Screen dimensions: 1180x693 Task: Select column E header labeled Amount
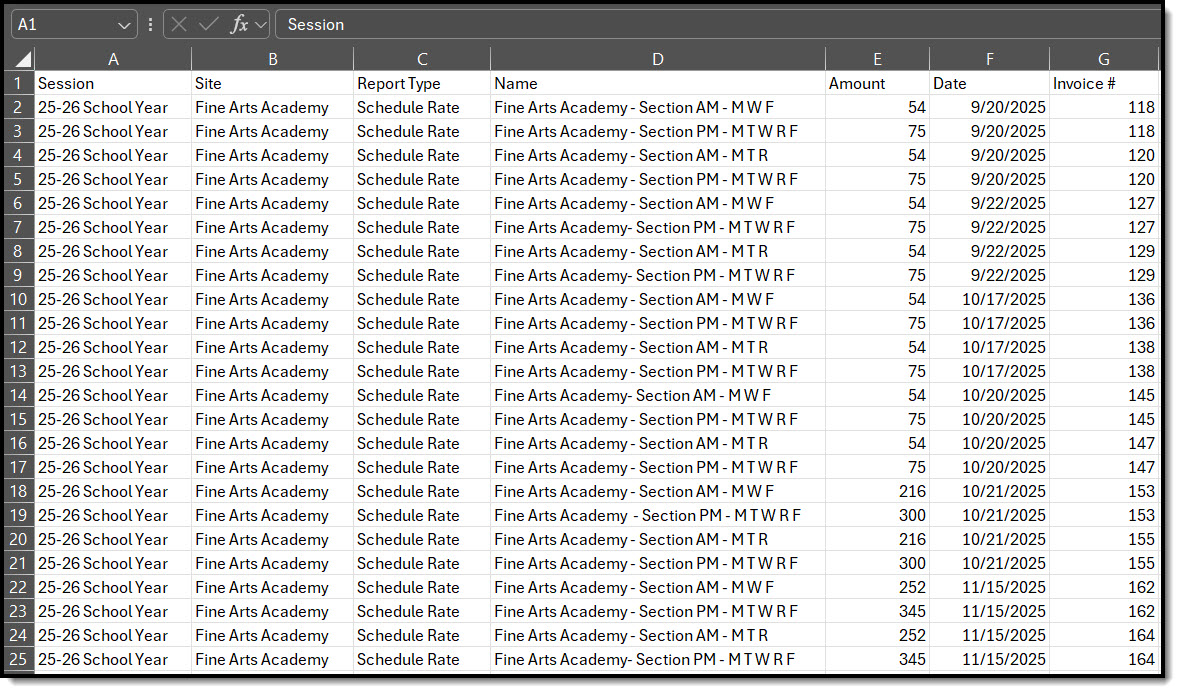tap(877, 58)
